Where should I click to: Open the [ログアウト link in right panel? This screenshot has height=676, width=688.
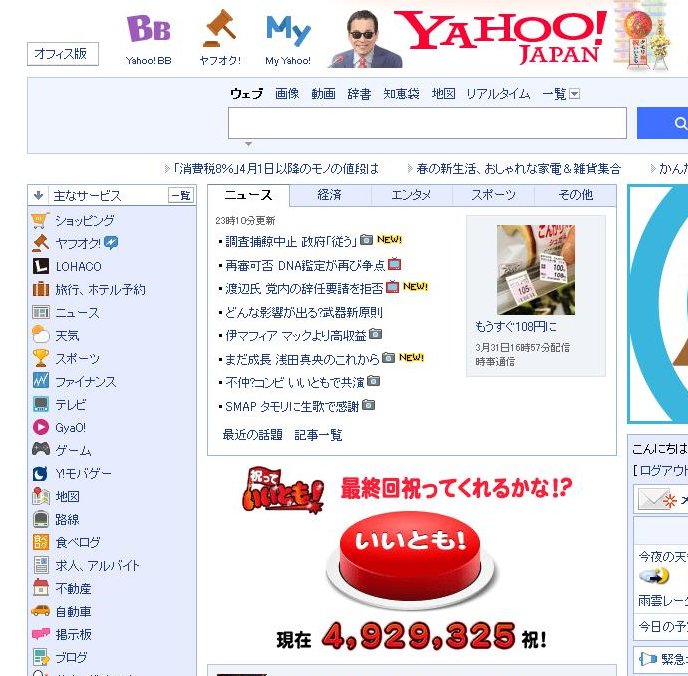tap(660, 471)
